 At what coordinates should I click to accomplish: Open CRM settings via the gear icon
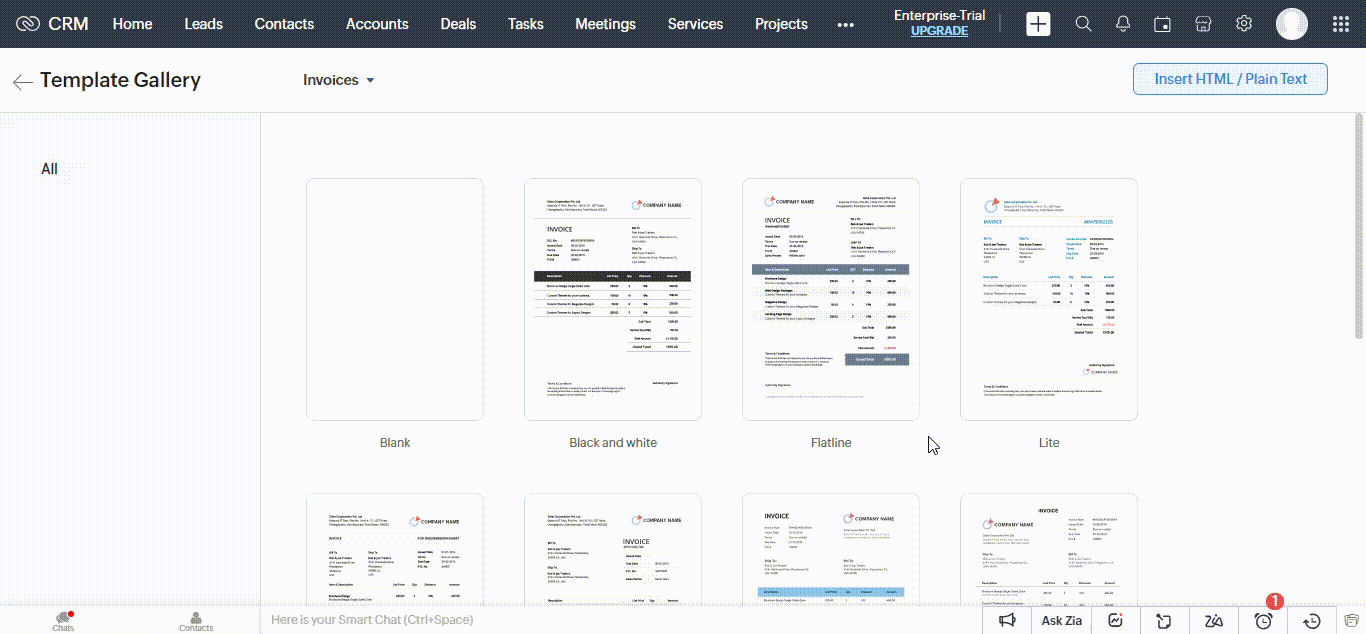click(x=1243, y=23)
